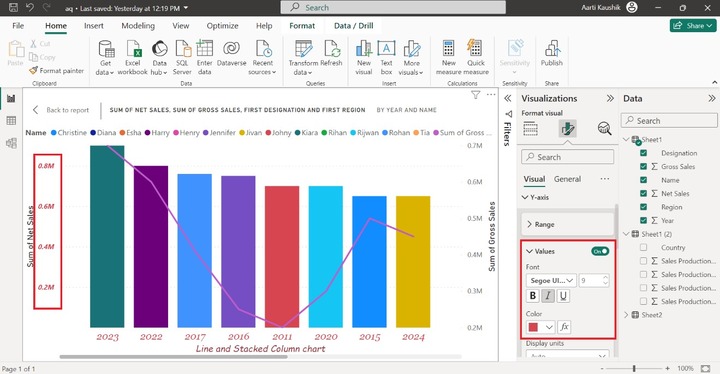
Task: Check the Country field
Action: tap(643, 247)
